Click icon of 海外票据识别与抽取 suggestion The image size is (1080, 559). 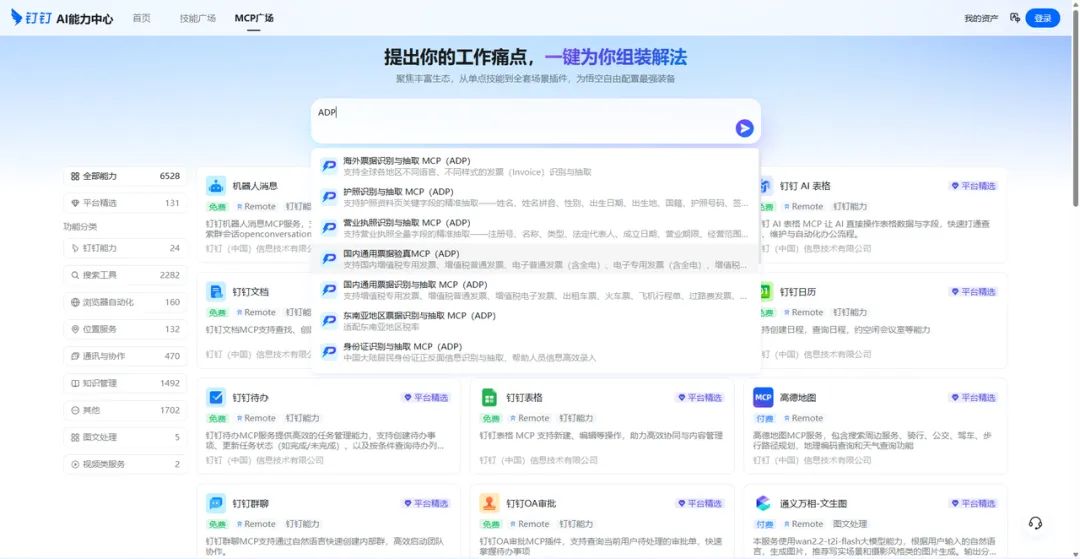[x=329, y=166]
